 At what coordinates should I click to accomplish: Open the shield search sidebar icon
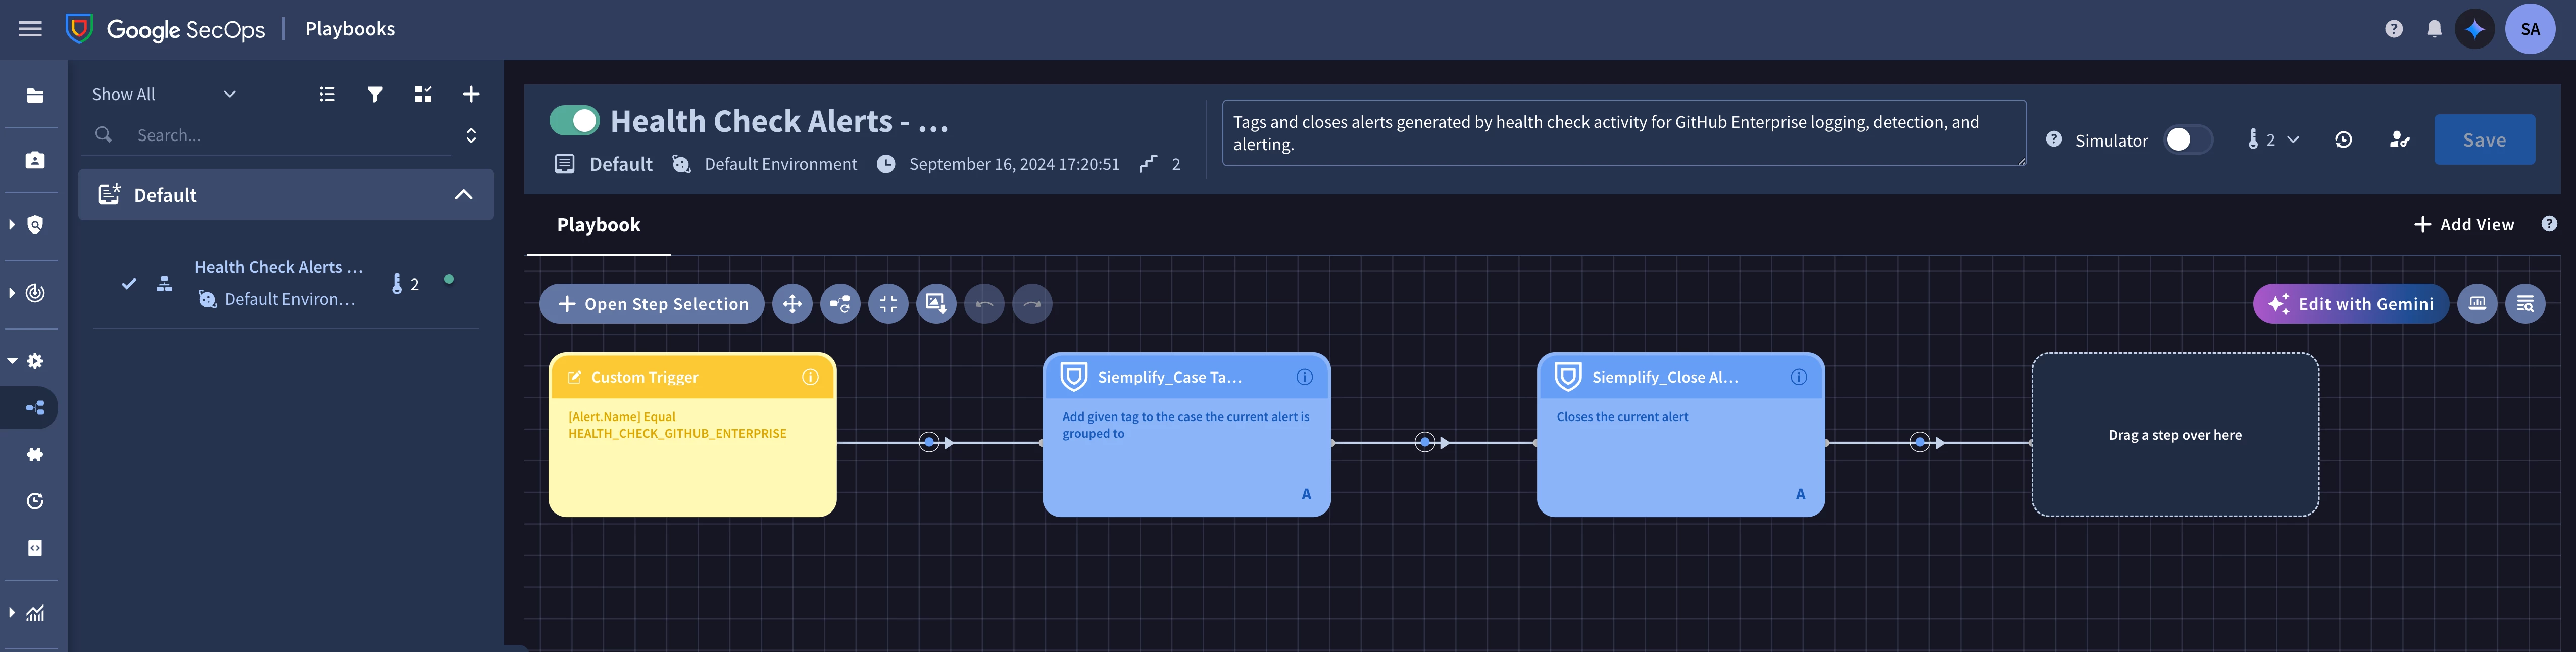[x=35, y=225]
